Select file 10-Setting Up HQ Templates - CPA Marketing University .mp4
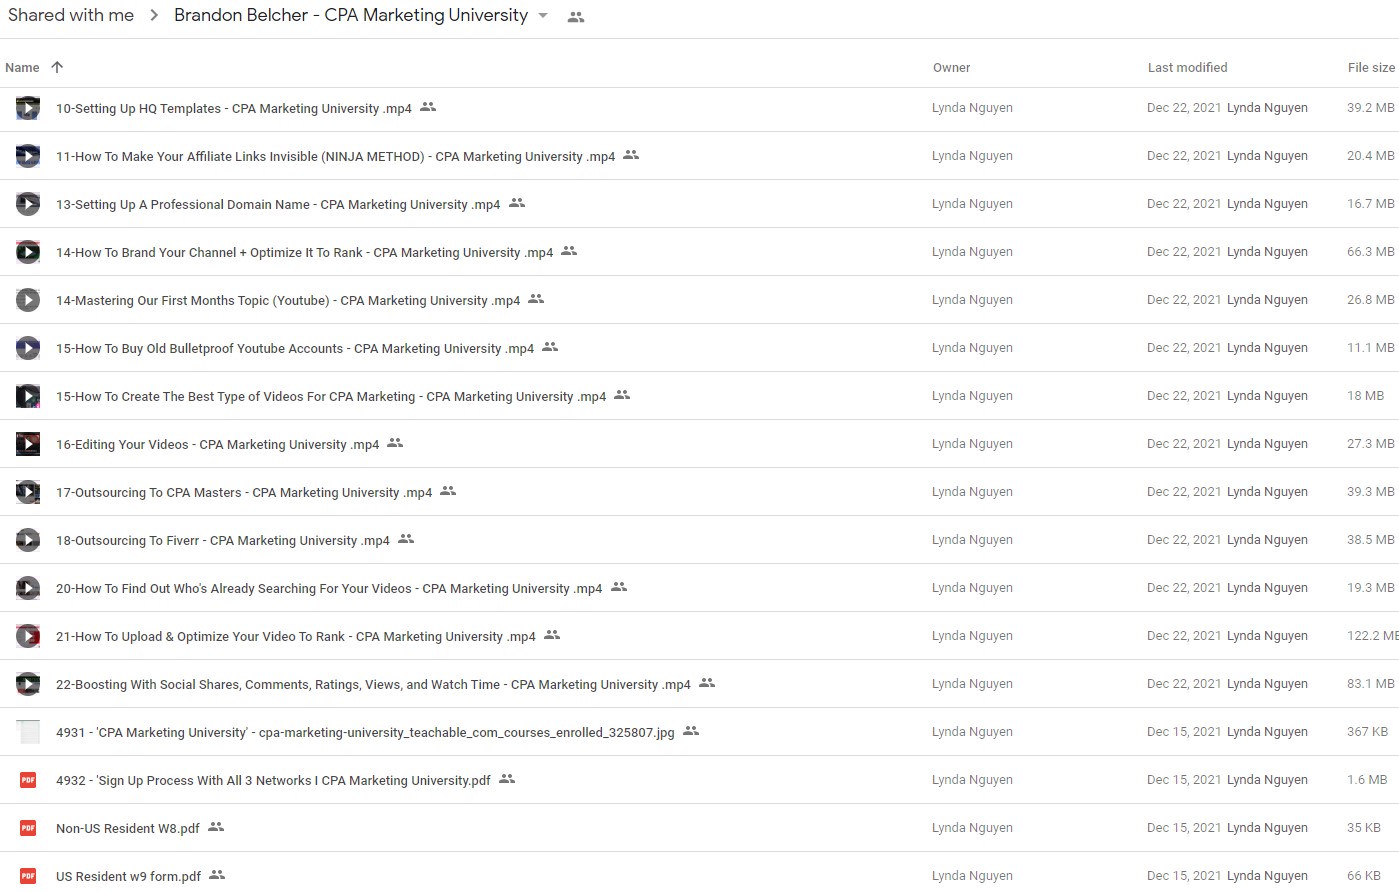This screenshot has height=892, width=1399. (234, 109)
